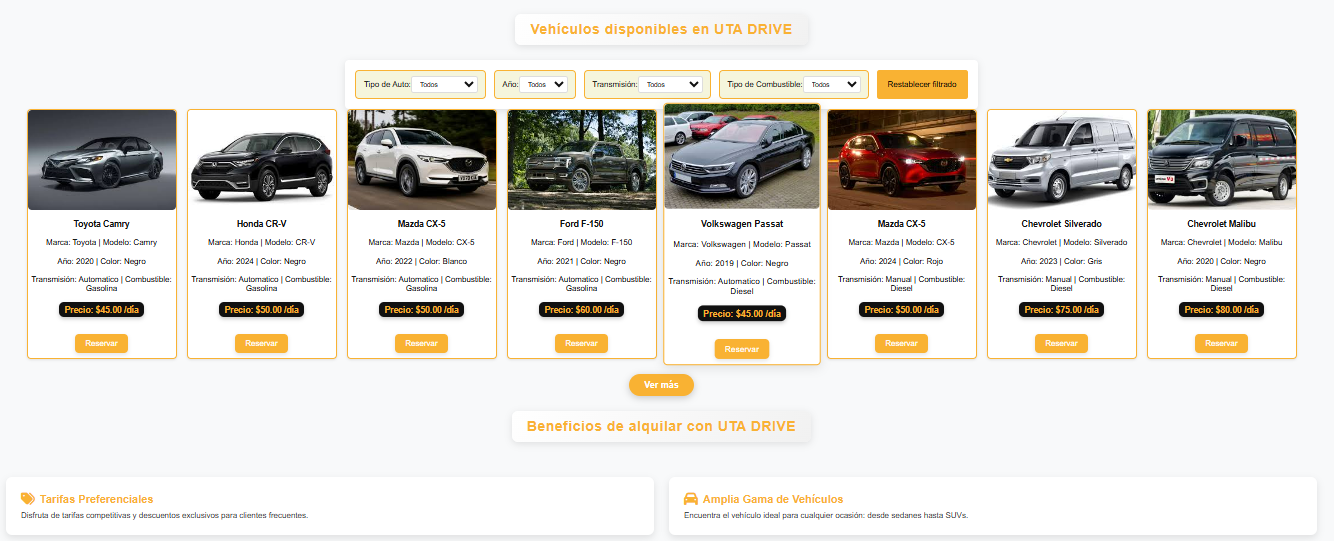Reserve the Toyota Camry
The width and height of the screenshot is (1334, 541).
click(101, 343)
